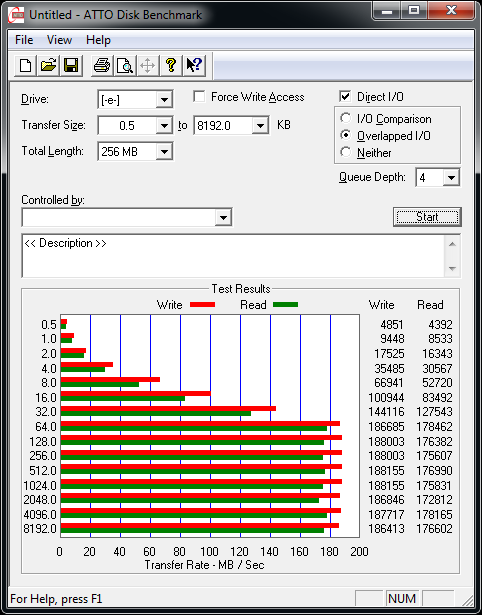
Task: Close the ATTO Disk Benchmark window
Action: click(451, 11)
